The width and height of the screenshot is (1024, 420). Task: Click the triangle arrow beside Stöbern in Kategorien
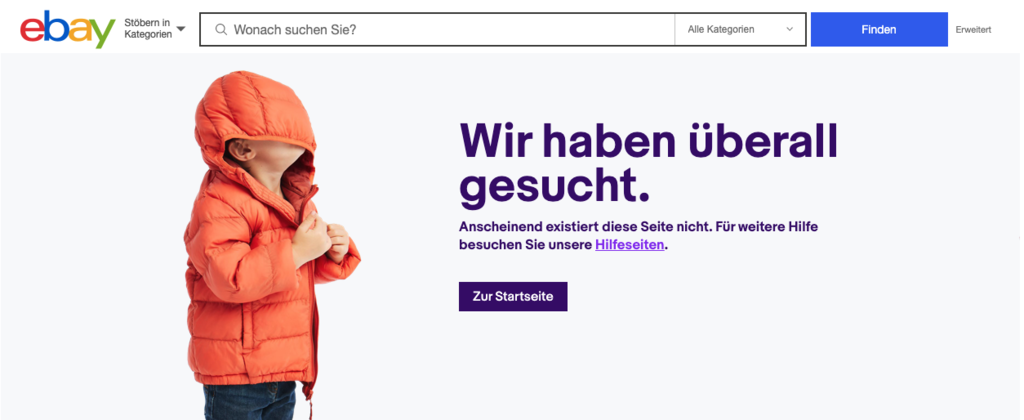tap(181, 29)
